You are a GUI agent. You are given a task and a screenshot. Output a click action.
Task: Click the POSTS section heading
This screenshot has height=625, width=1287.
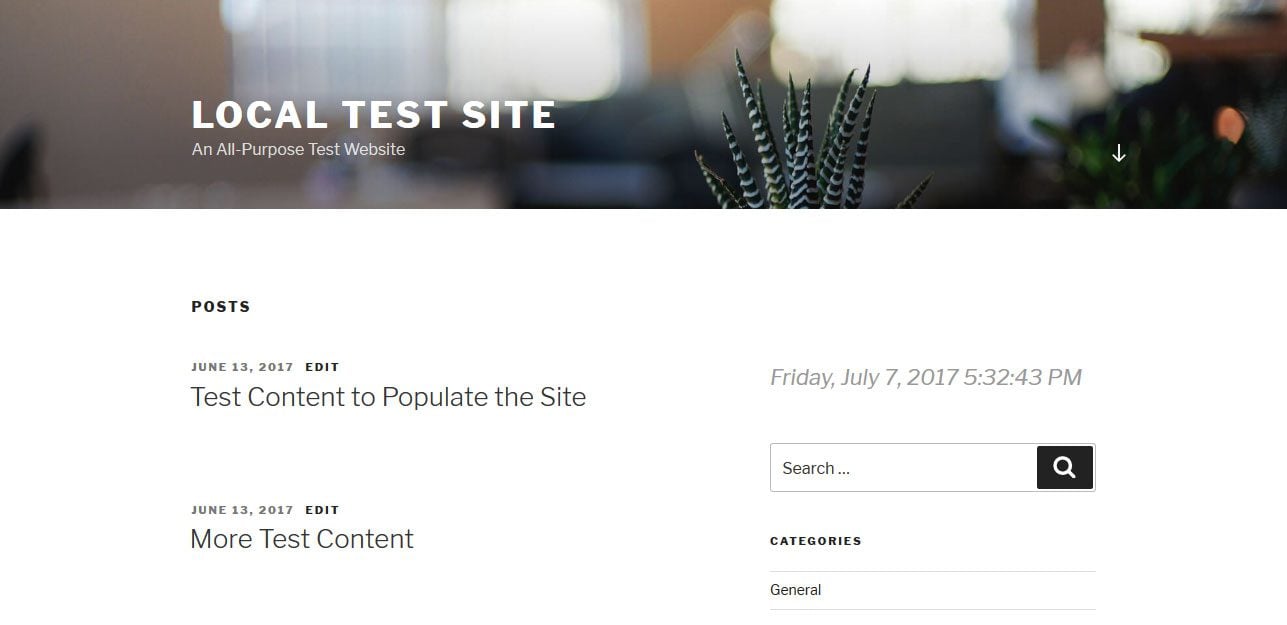[220, 307]
